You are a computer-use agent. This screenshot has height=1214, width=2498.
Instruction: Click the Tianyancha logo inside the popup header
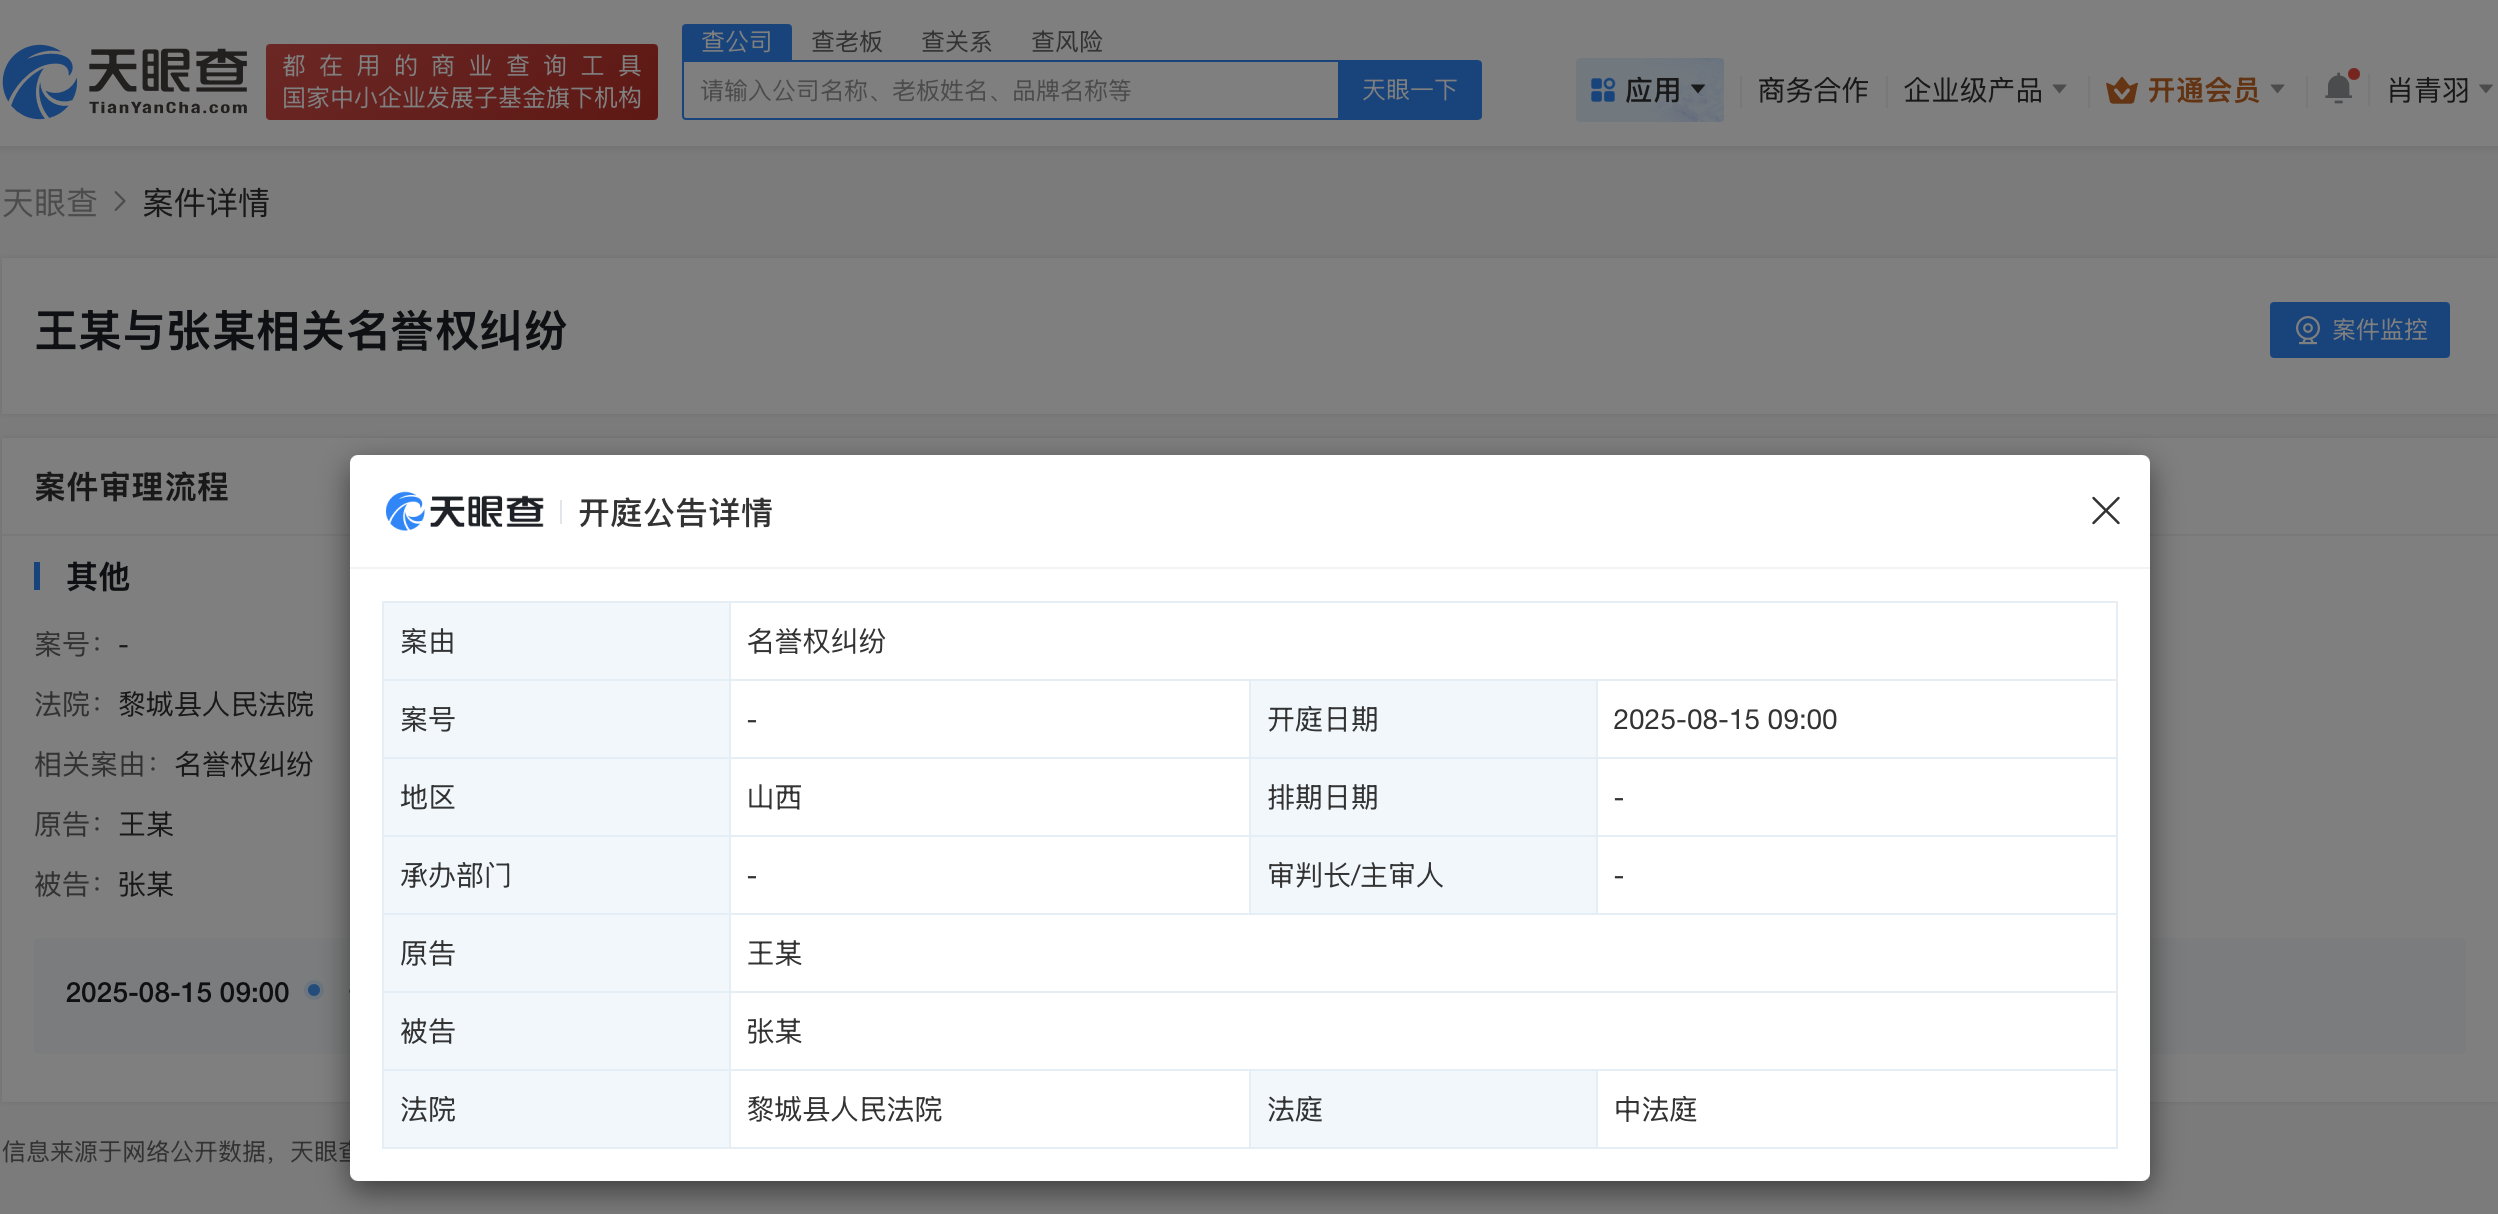click(463, 512)
